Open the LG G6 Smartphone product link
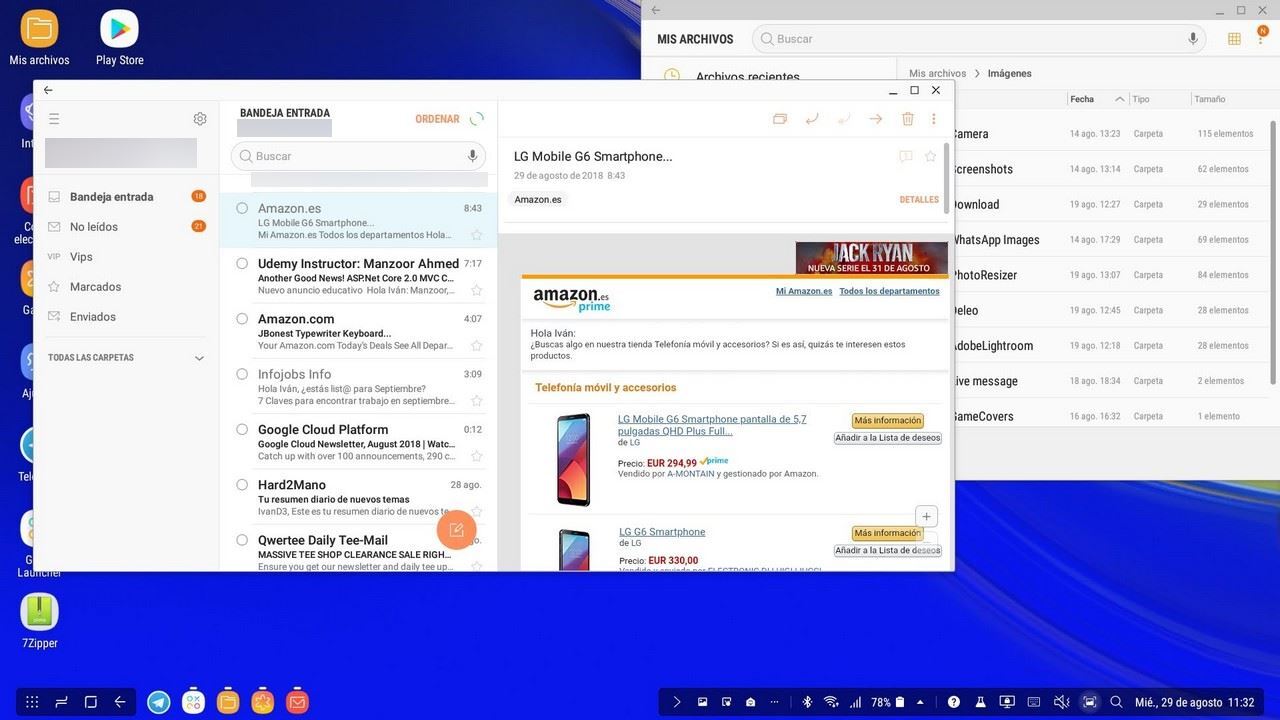 pos(662,532)
